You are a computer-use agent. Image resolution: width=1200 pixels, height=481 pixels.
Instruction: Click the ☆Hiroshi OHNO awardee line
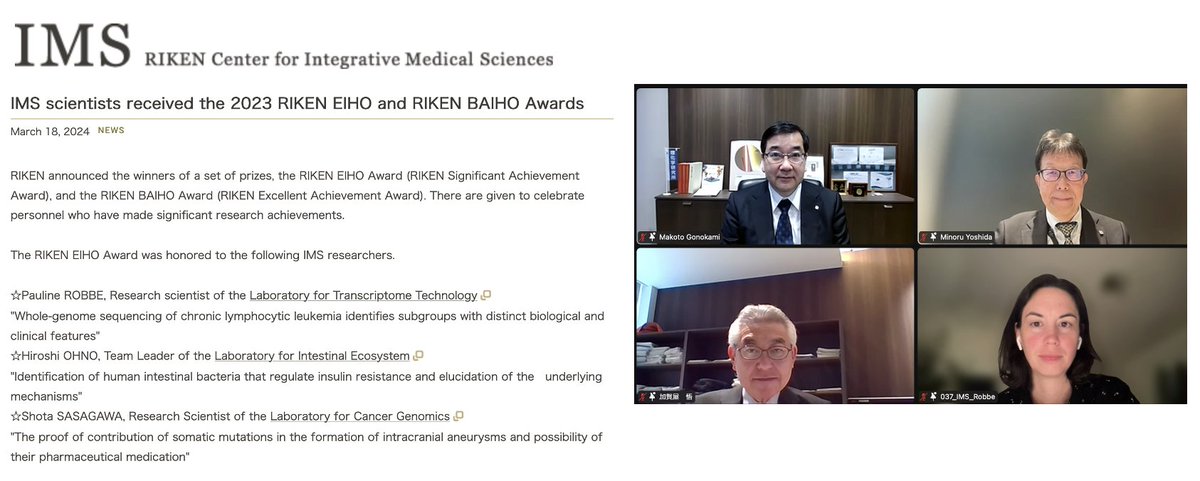coord(217,355)
